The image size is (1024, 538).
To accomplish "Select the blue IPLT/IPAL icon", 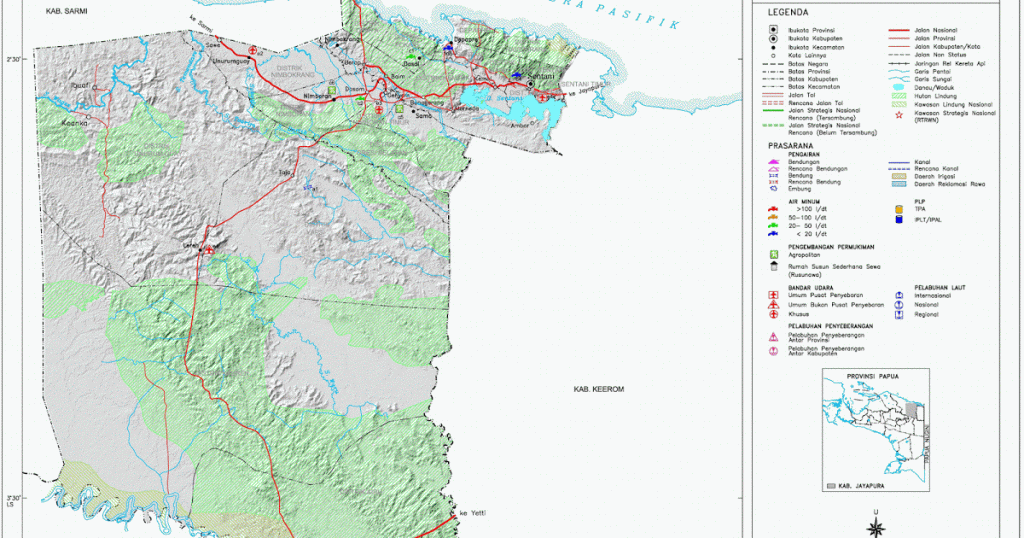I will (899, 220).
